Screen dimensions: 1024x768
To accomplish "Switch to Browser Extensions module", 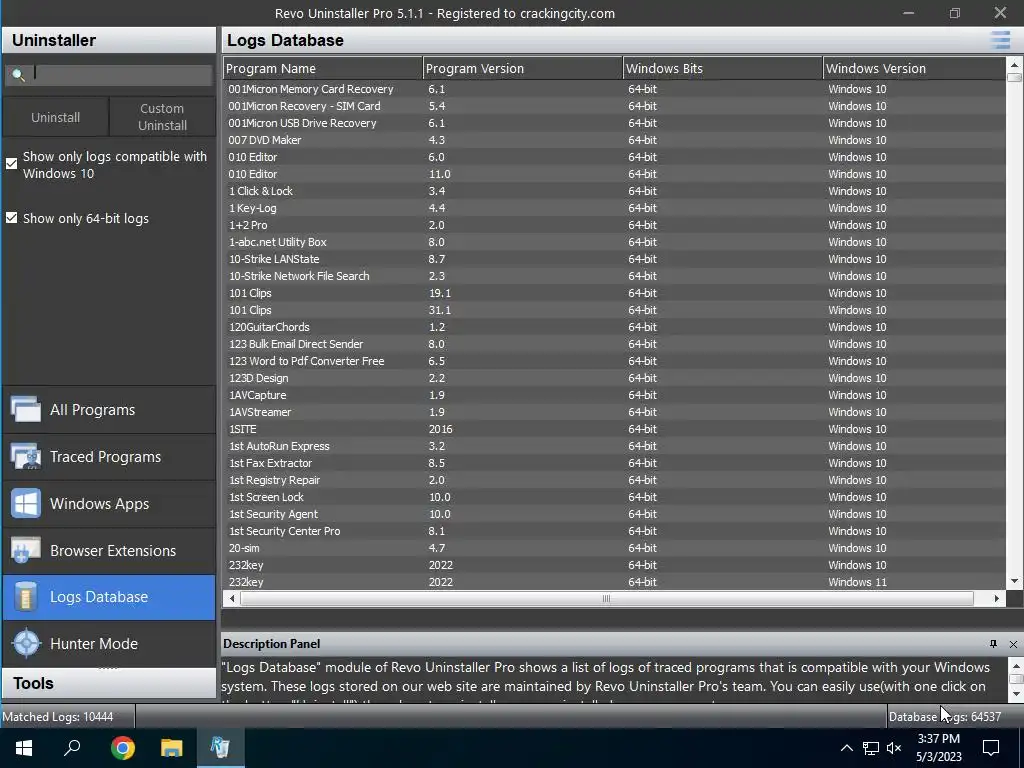I will (x=109, y=551).
